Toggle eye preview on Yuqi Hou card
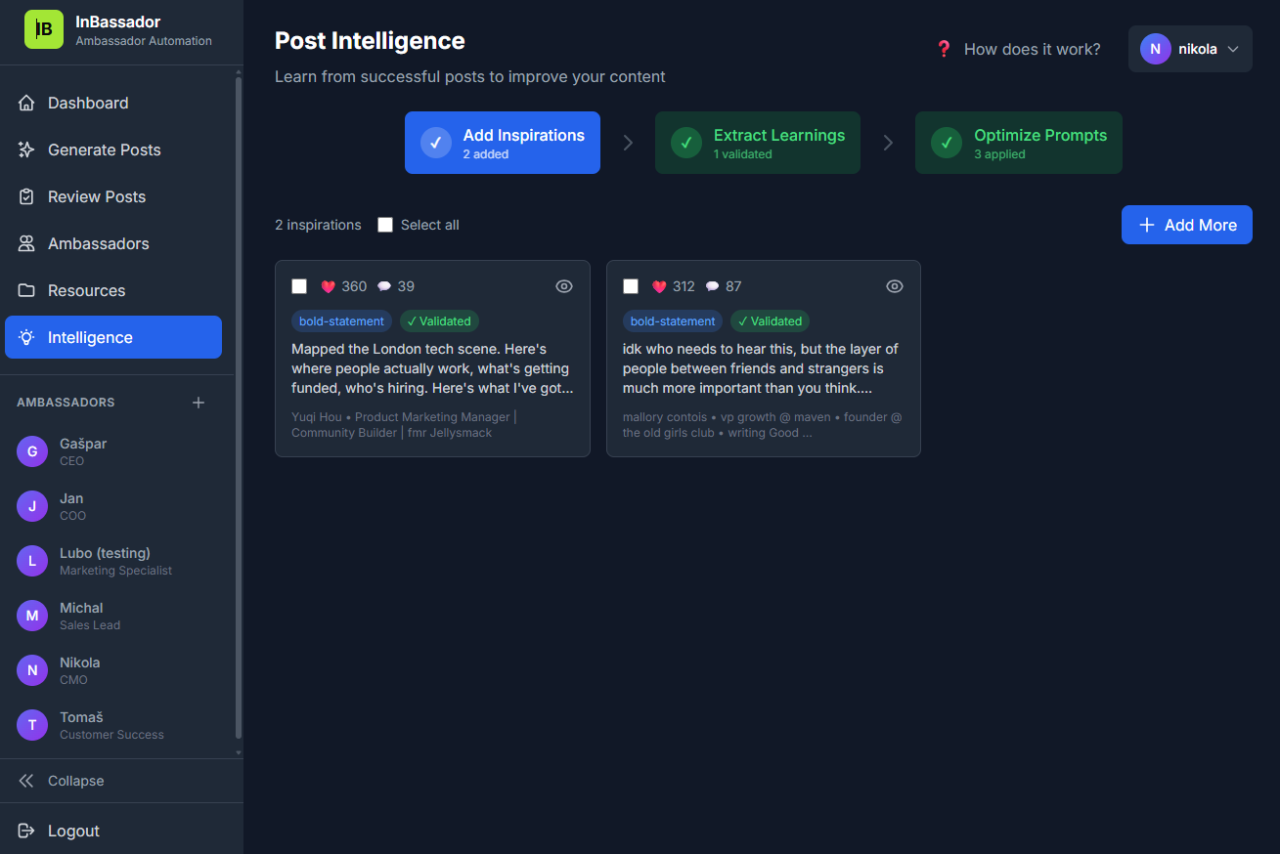The image size is (1280, 854). [564, 287]
